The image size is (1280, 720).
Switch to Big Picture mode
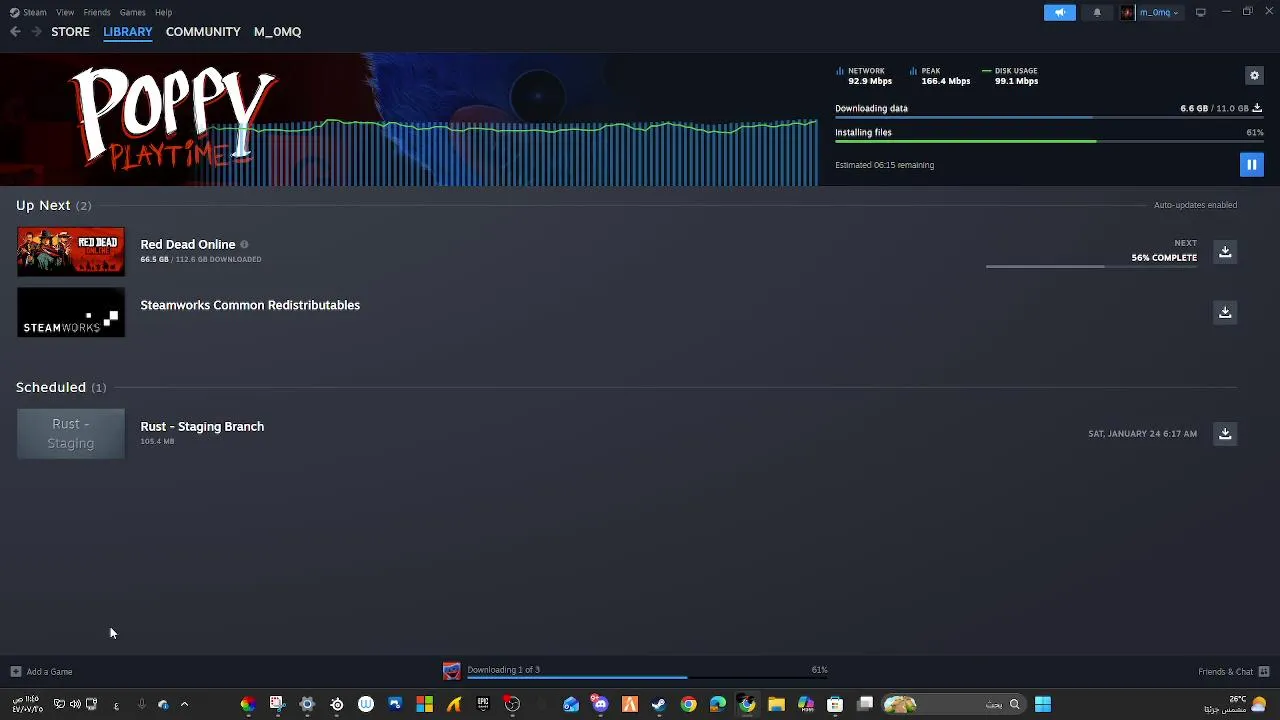click(1201, 12)
